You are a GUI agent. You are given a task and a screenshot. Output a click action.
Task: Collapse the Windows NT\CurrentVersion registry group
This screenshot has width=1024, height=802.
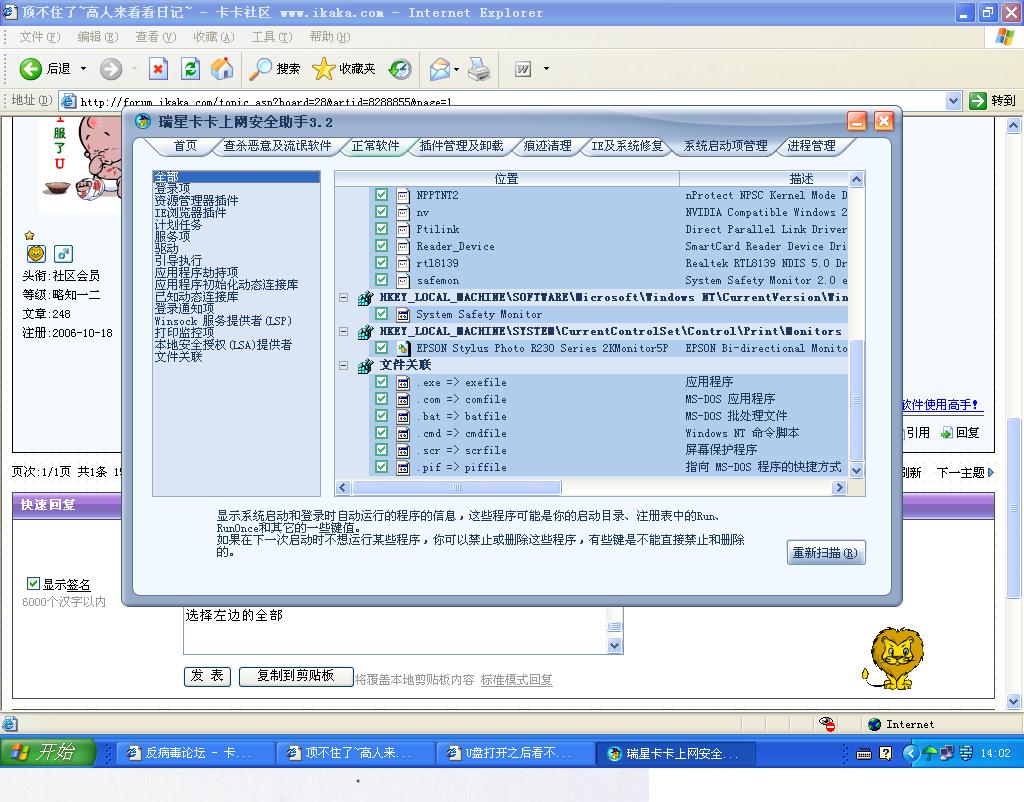344,297
